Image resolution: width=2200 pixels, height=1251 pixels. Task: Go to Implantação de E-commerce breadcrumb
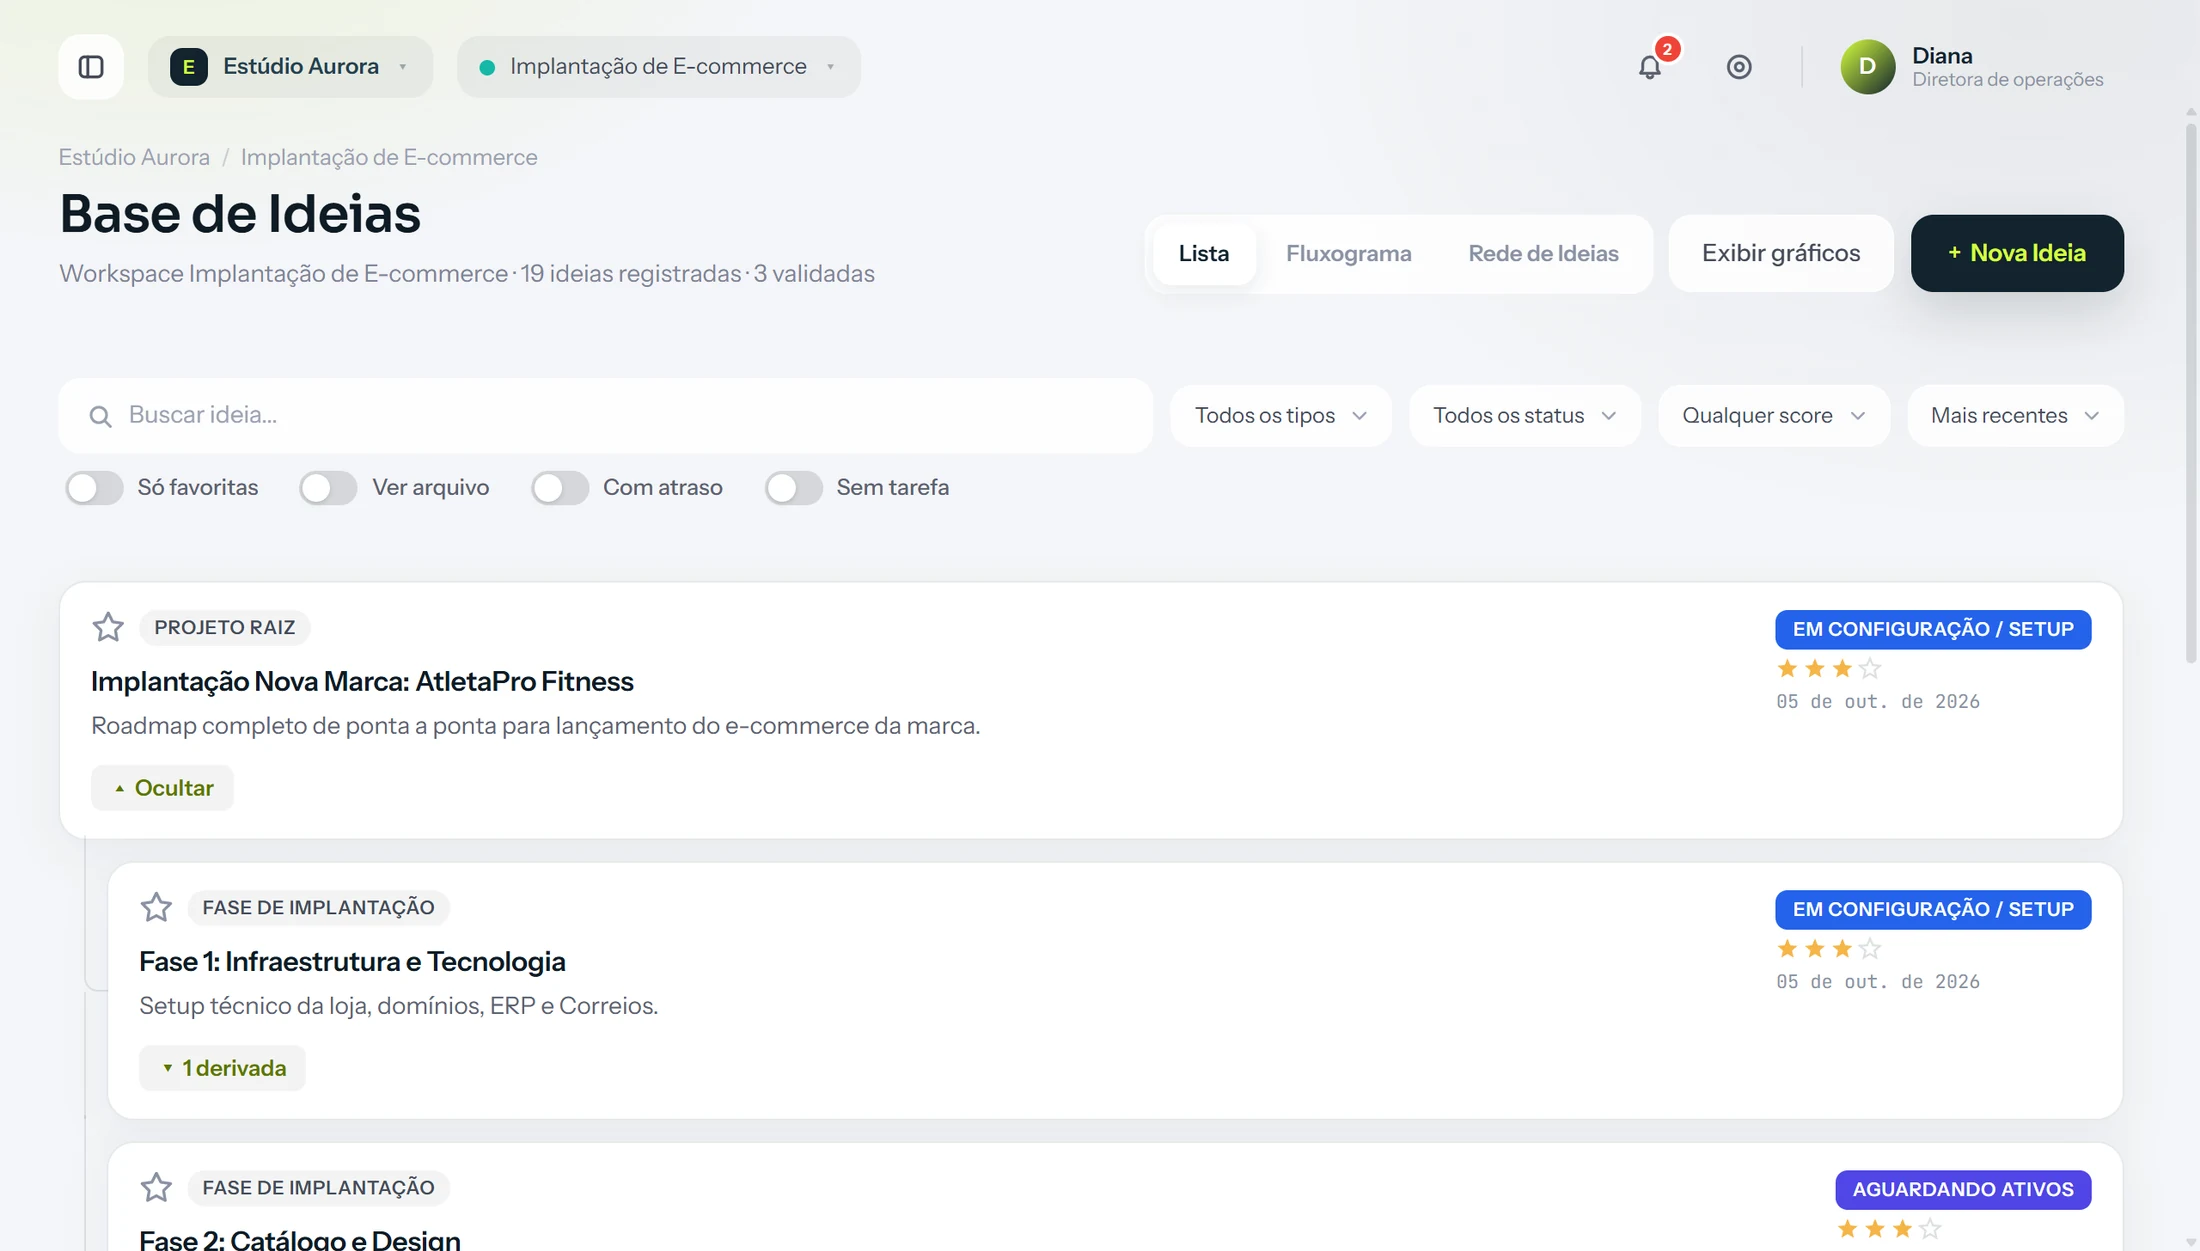389,158
